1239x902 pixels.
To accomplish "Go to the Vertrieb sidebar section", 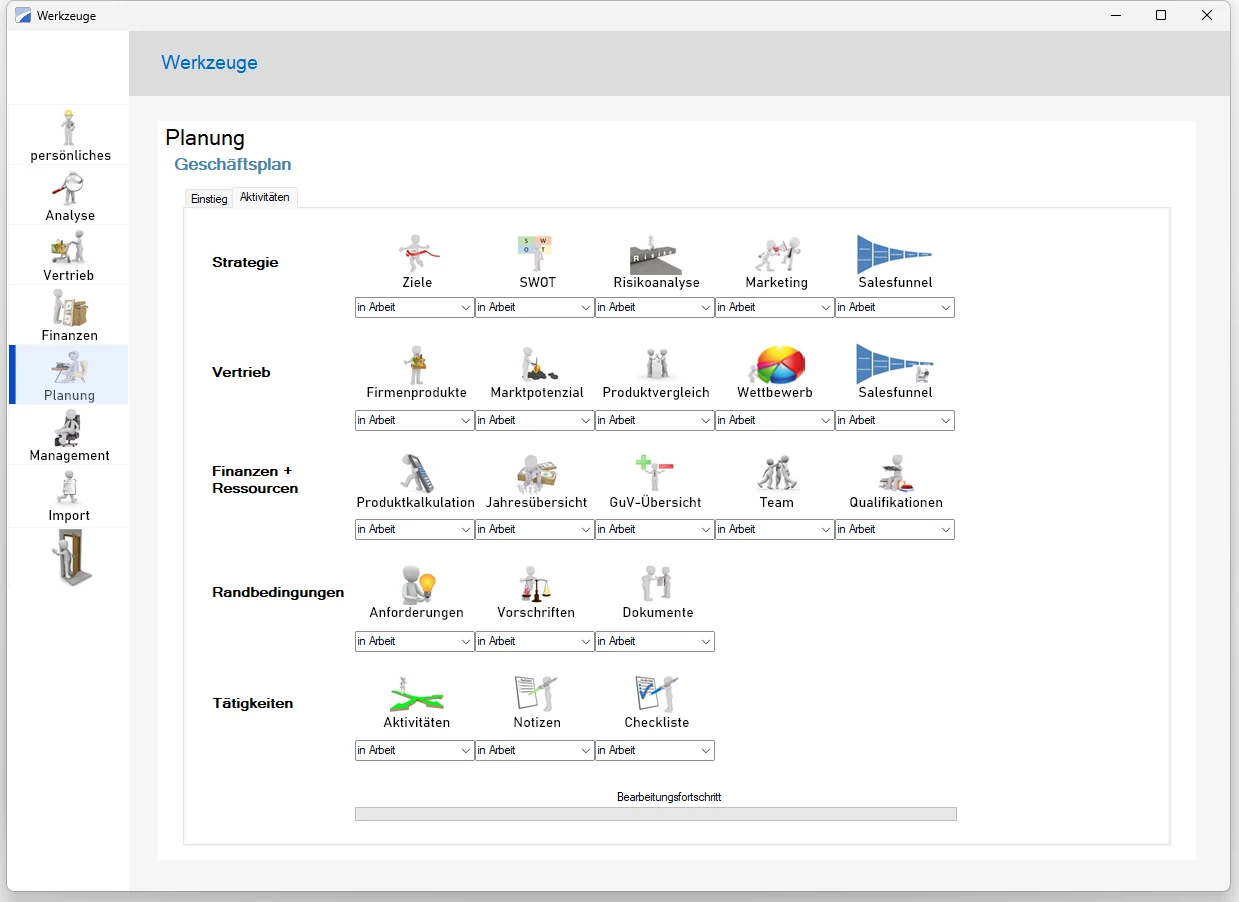I will coord(69,255).
